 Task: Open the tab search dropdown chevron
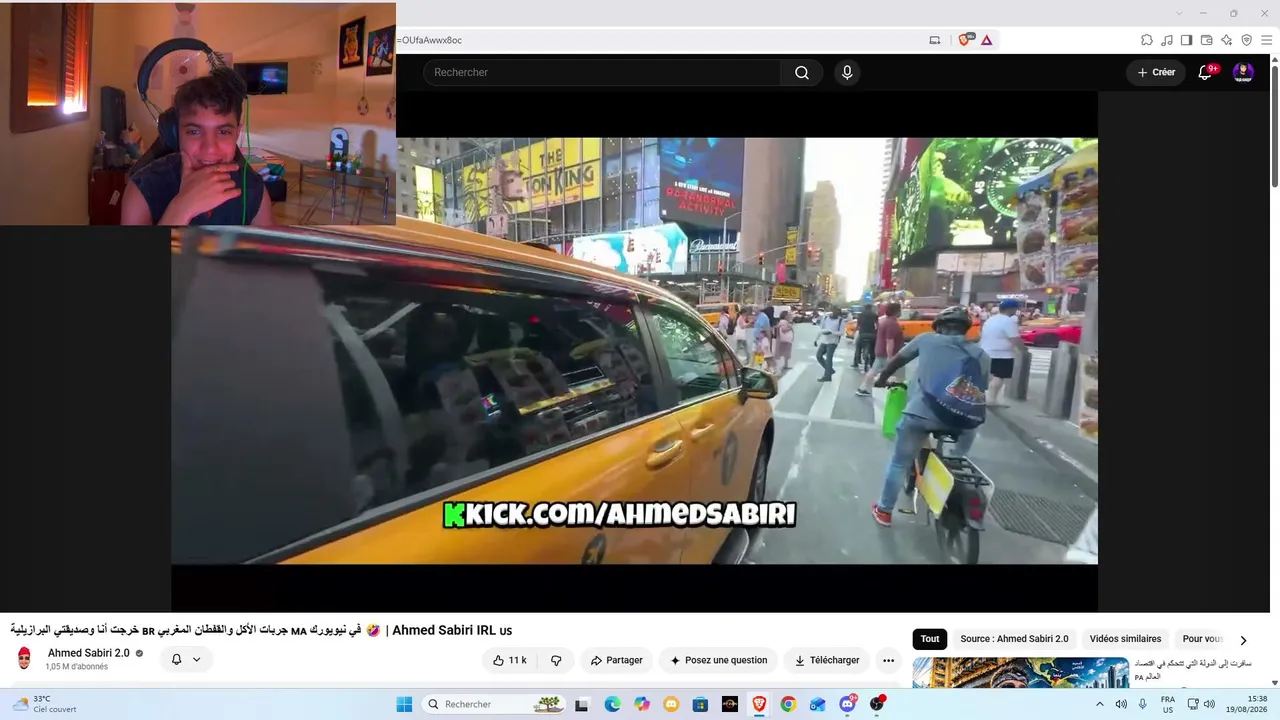1179,13
